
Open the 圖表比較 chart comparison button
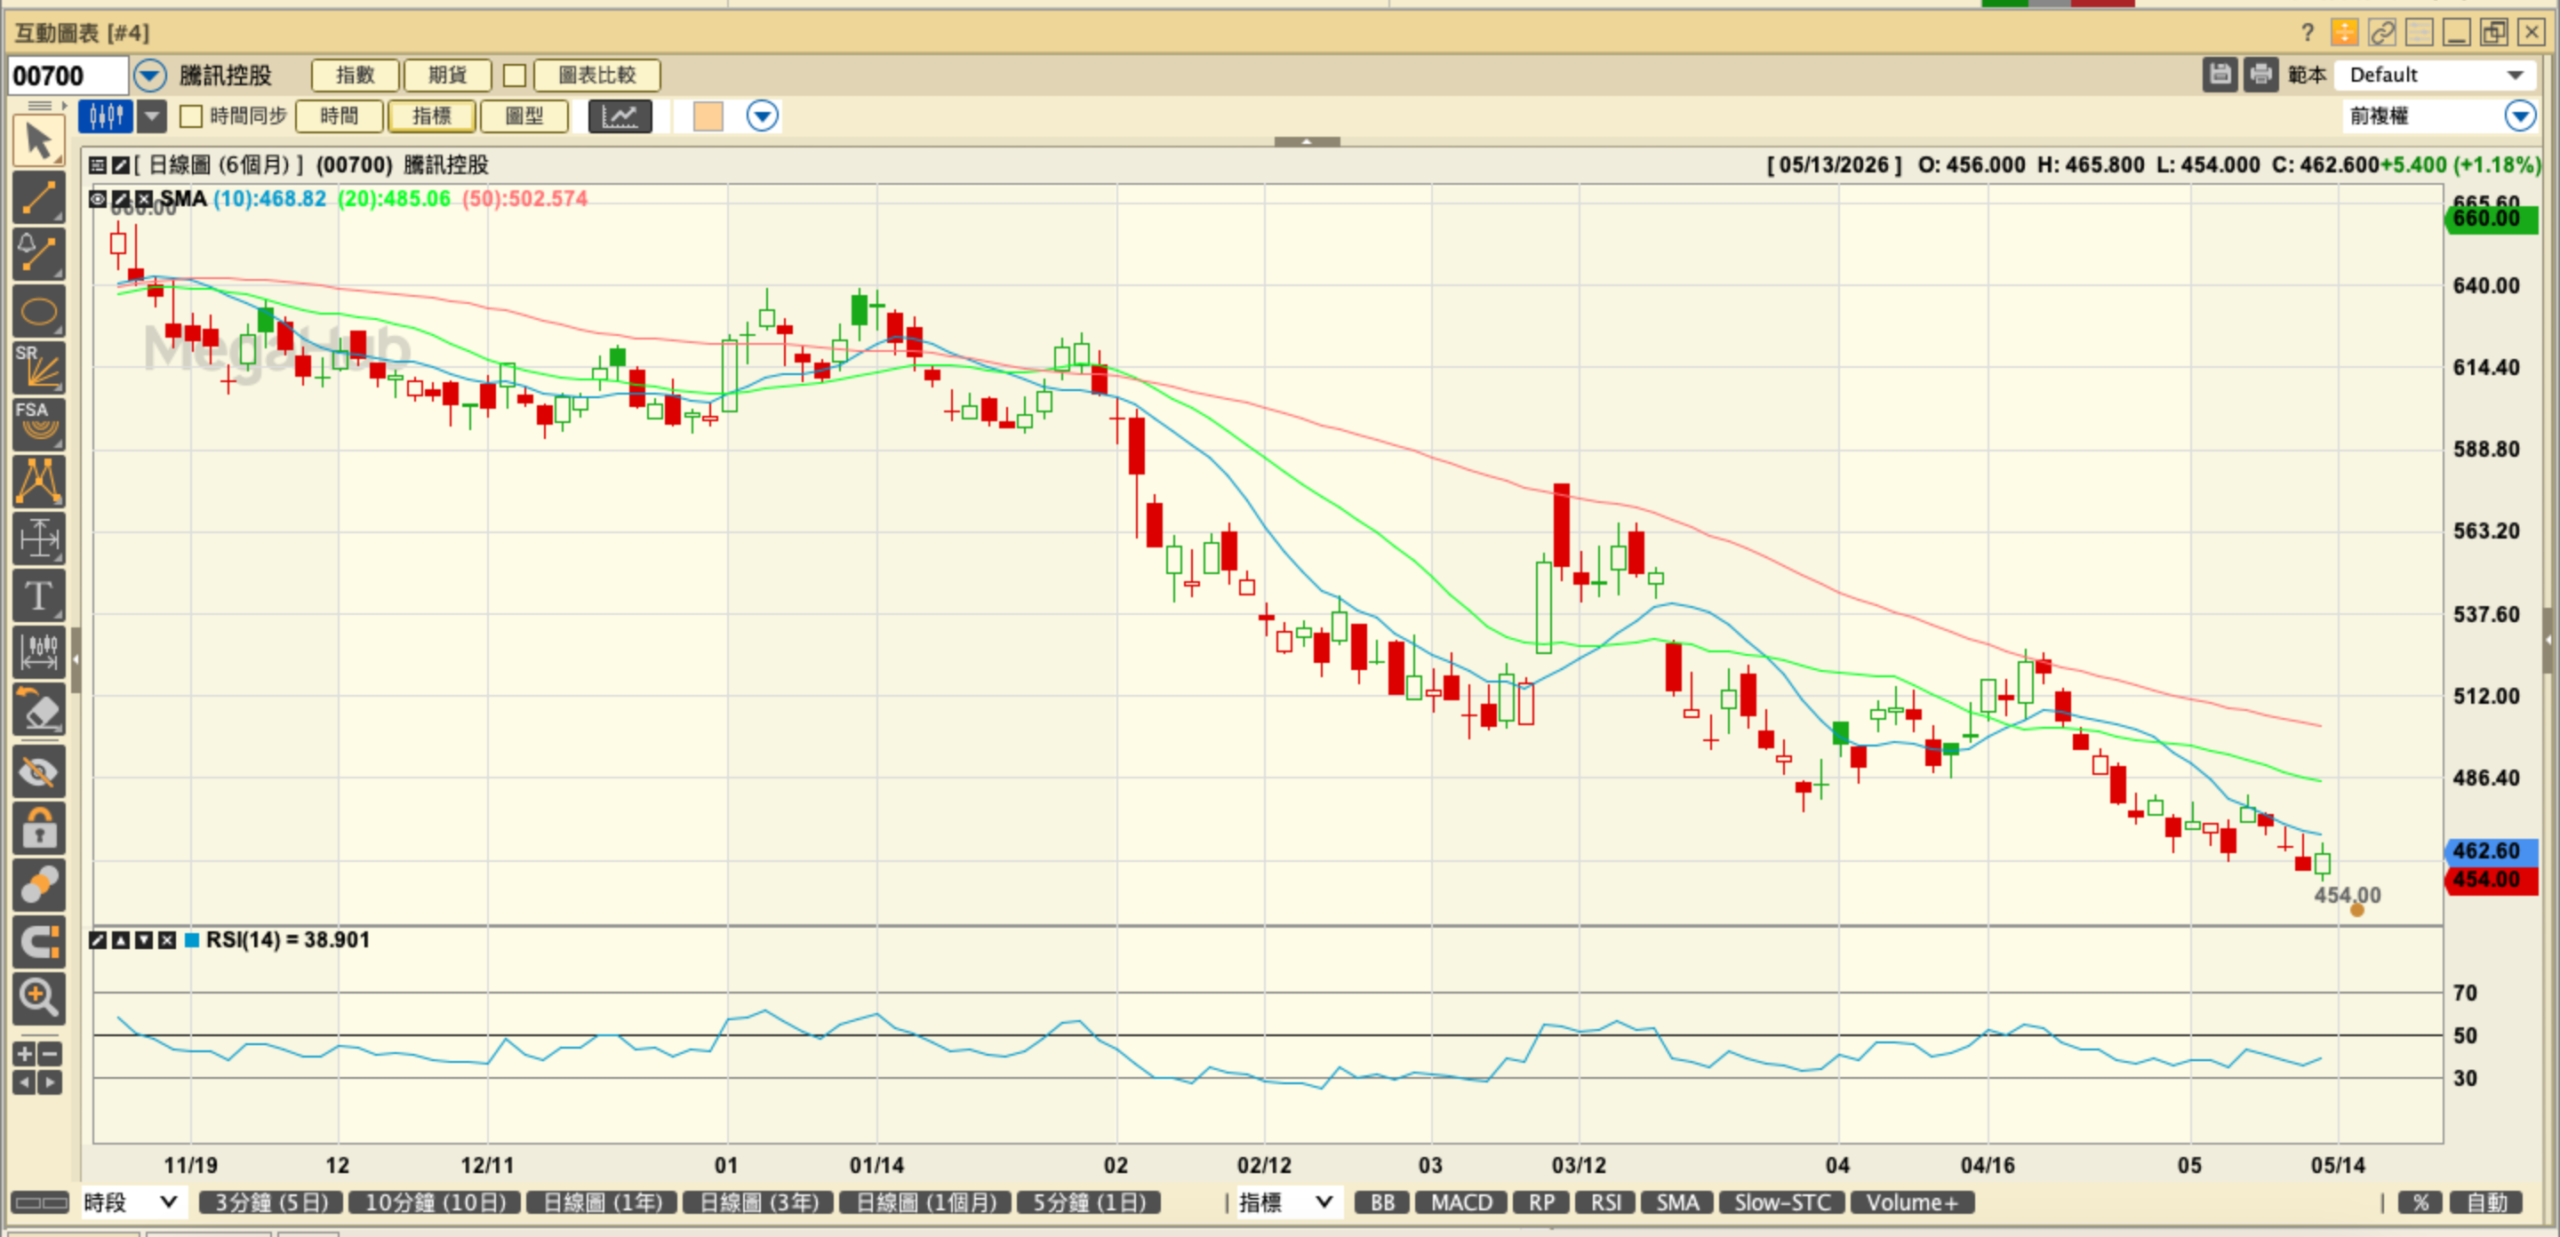(x=597, y=75)
